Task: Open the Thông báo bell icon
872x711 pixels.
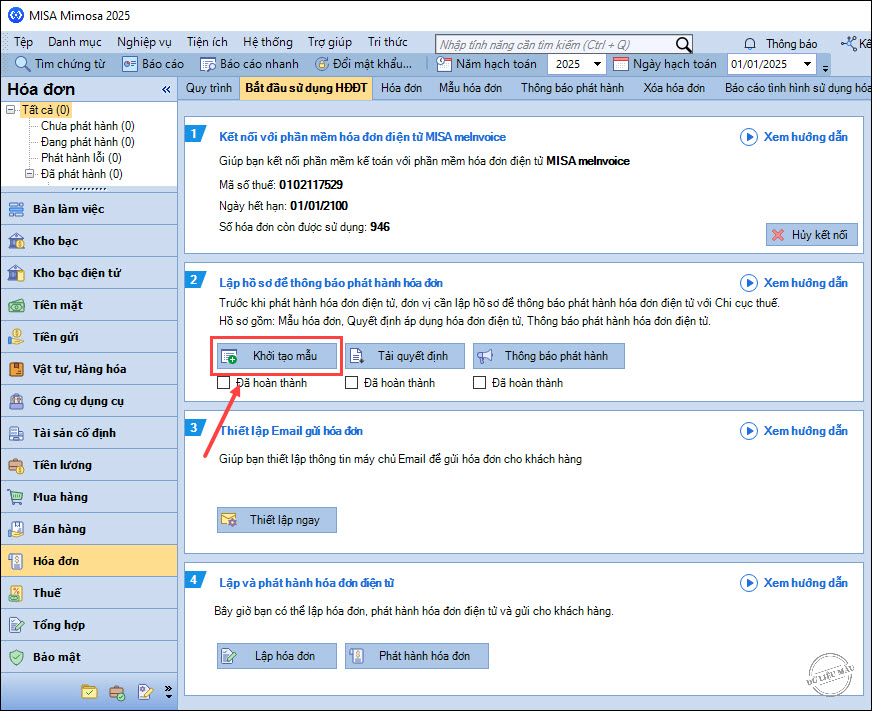Action: pyautogui.click(x=750, y=44)
